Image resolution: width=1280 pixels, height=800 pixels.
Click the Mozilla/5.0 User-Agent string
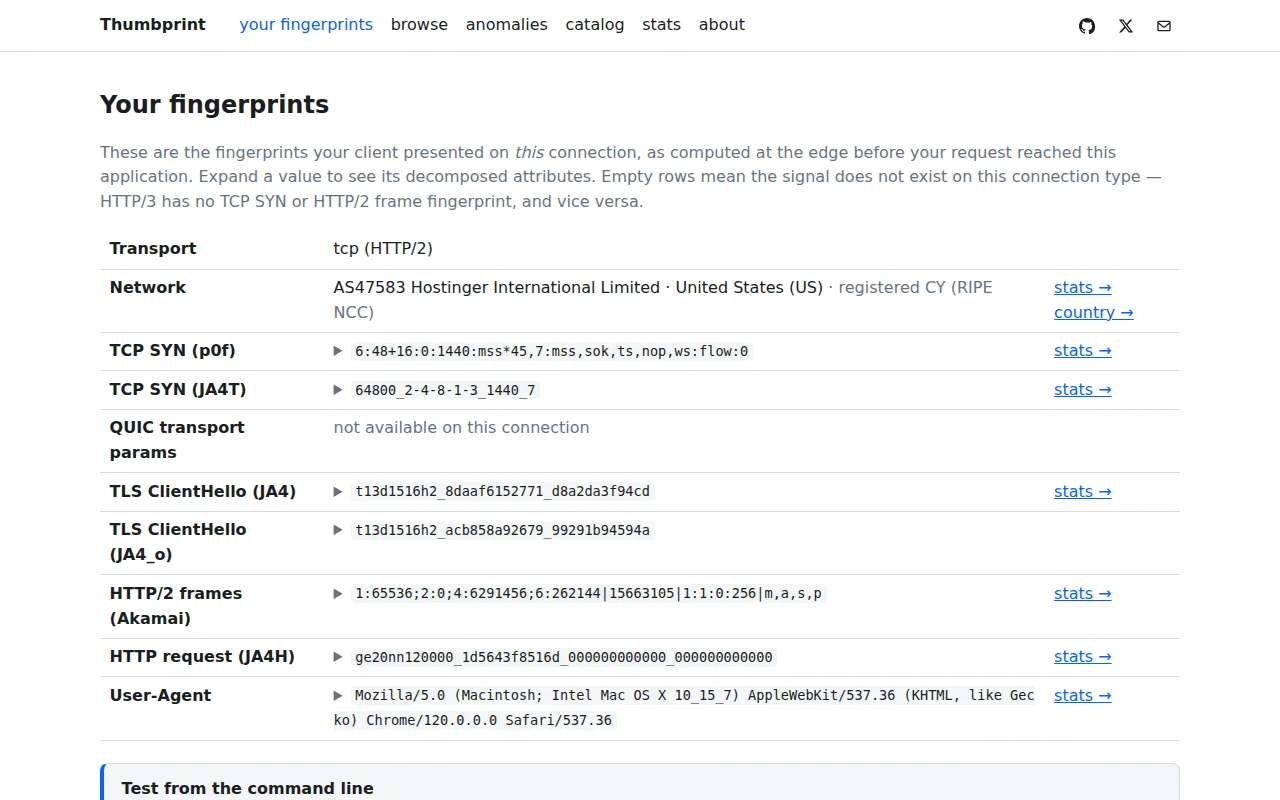click(685, 707)
